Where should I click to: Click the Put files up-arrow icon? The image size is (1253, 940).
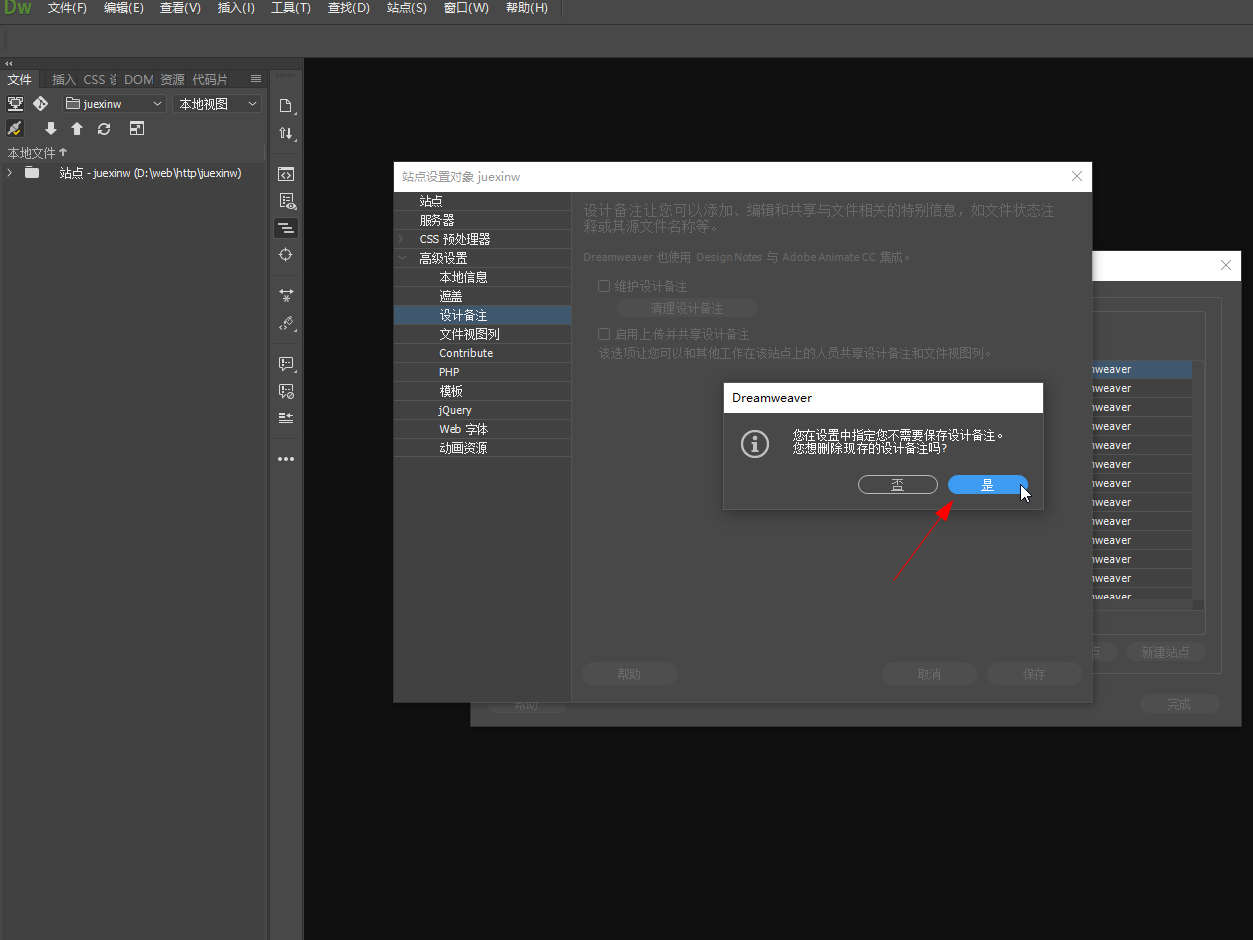click(x=77, y=128)
